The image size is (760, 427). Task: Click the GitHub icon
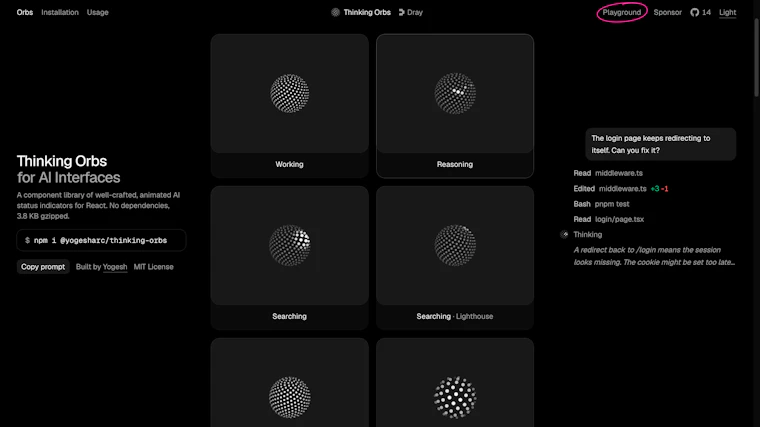click(695, 12)
